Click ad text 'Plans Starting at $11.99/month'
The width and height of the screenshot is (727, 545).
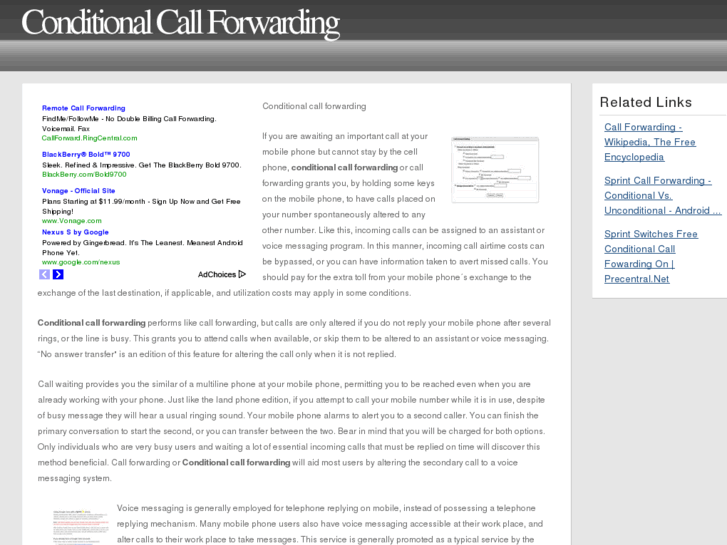coord(93,201)
